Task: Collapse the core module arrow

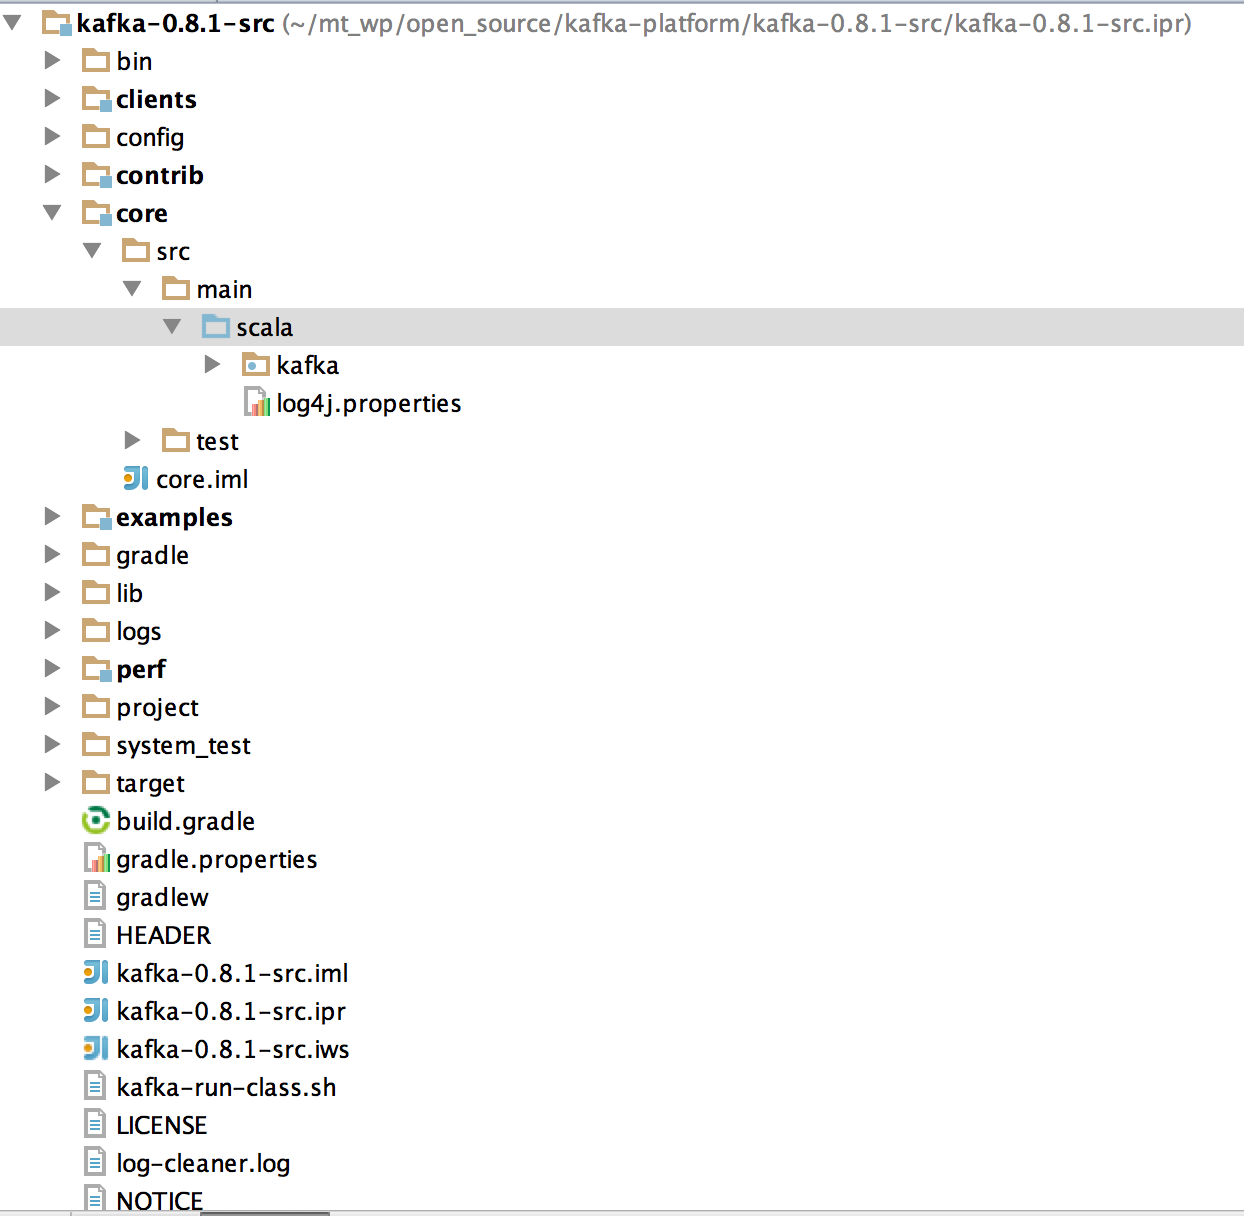Action: point(53,212)
